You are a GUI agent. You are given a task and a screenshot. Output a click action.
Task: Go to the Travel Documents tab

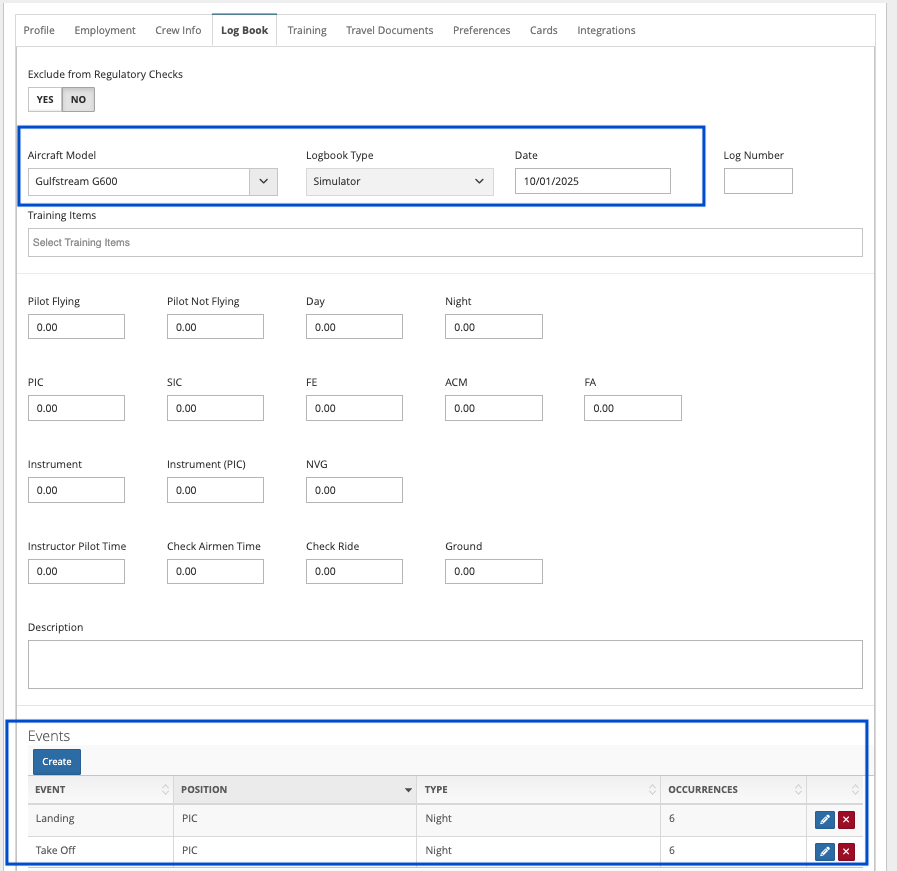coord(389,30)
